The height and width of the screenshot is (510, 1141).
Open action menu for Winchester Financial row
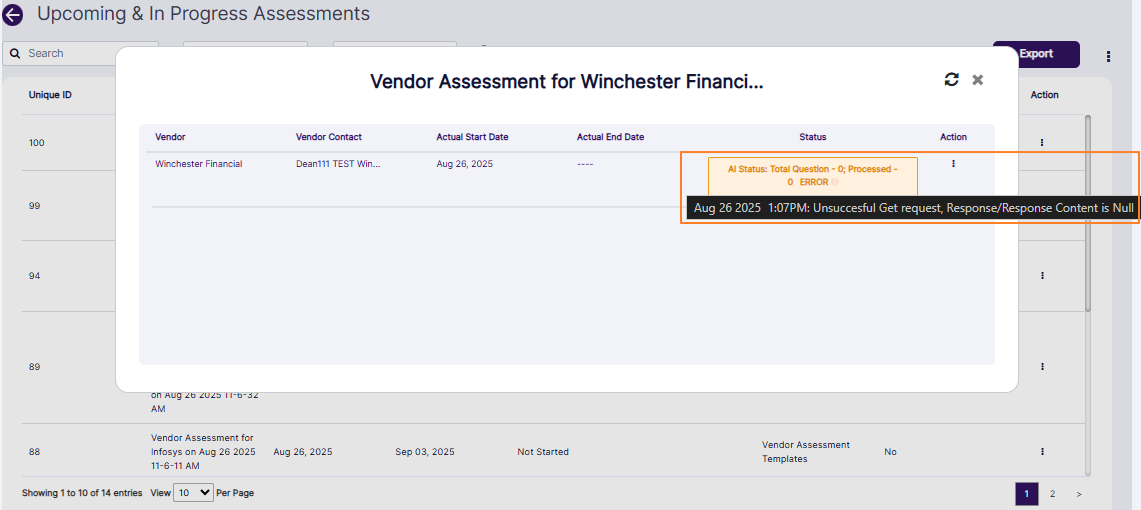pos(953,164)
